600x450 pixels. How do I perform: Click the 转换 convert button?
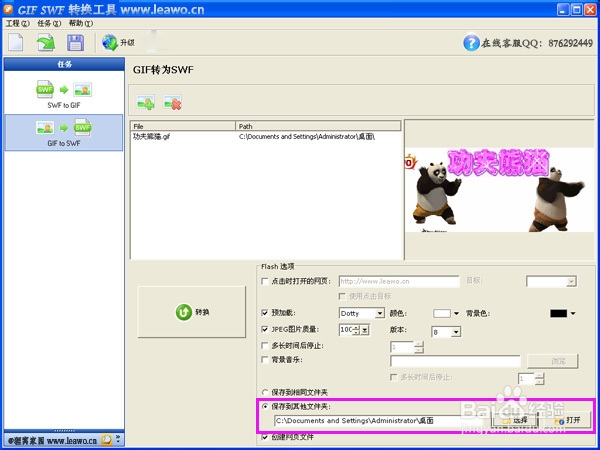[x=191, y=312]
